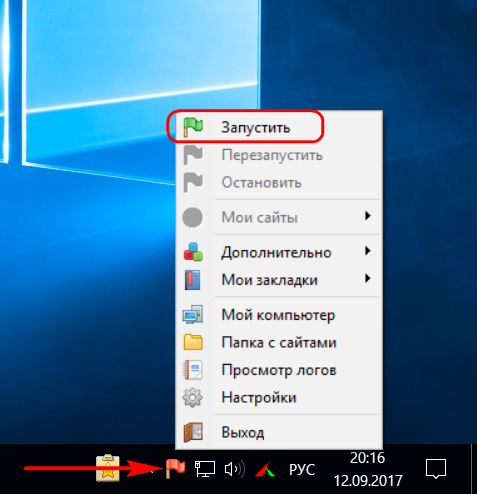Click the gear icon for Настройки

193,397
